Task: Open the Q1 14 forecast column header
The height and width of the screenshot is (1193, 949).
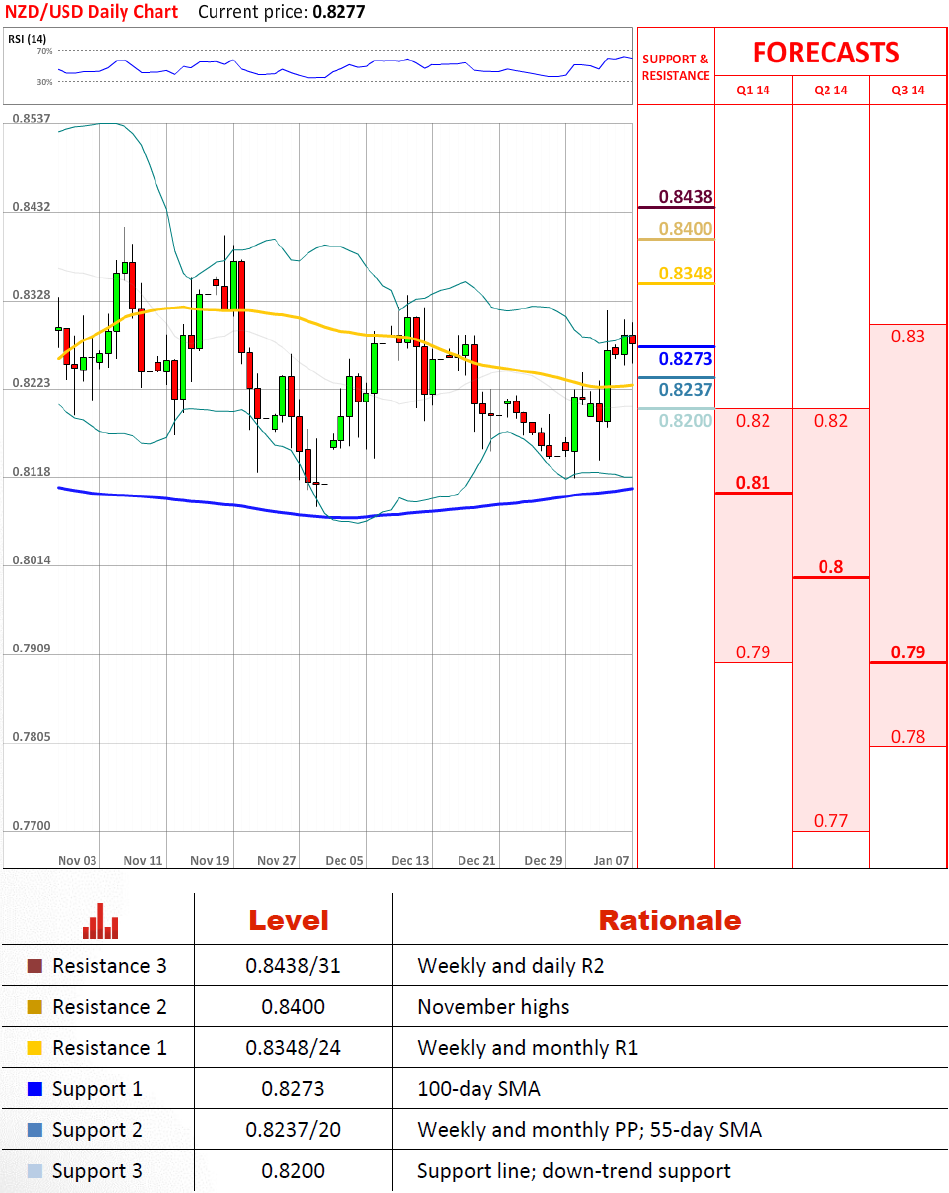Action: pos(753,90)
